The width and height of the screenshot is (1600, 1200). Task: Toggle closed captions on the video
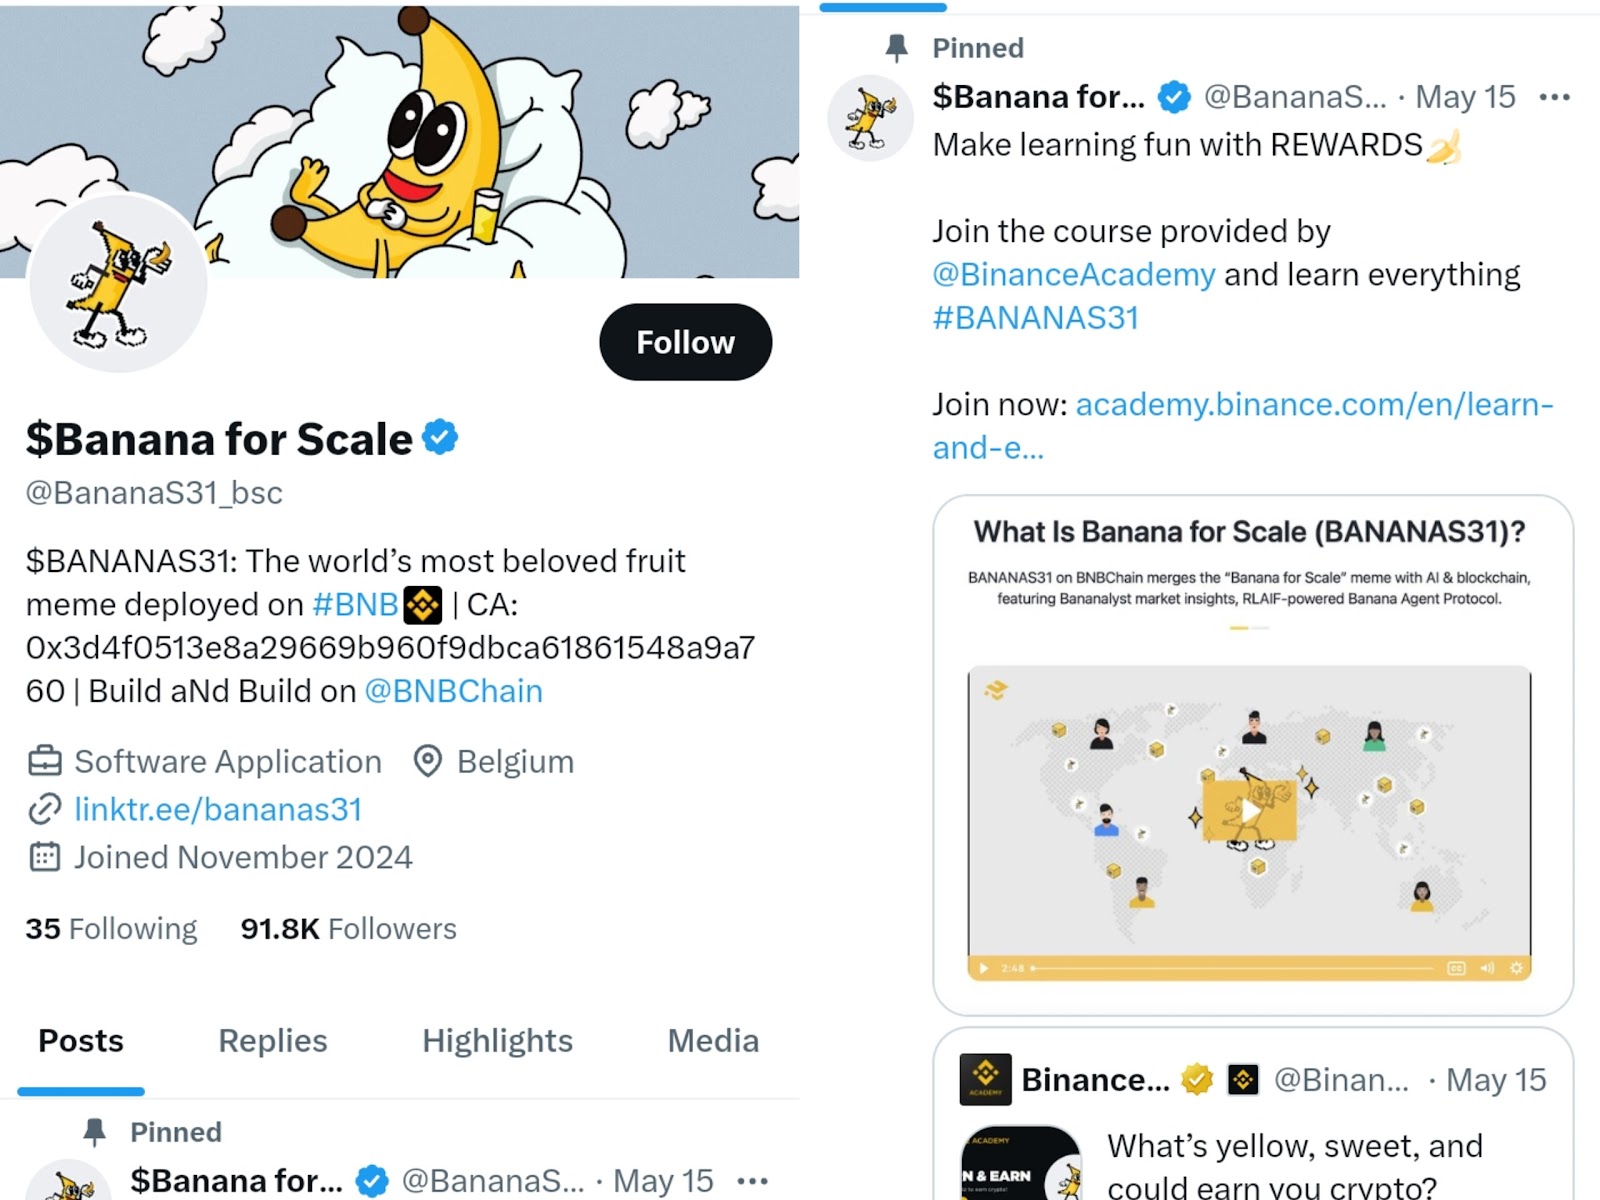(1456, 968)
